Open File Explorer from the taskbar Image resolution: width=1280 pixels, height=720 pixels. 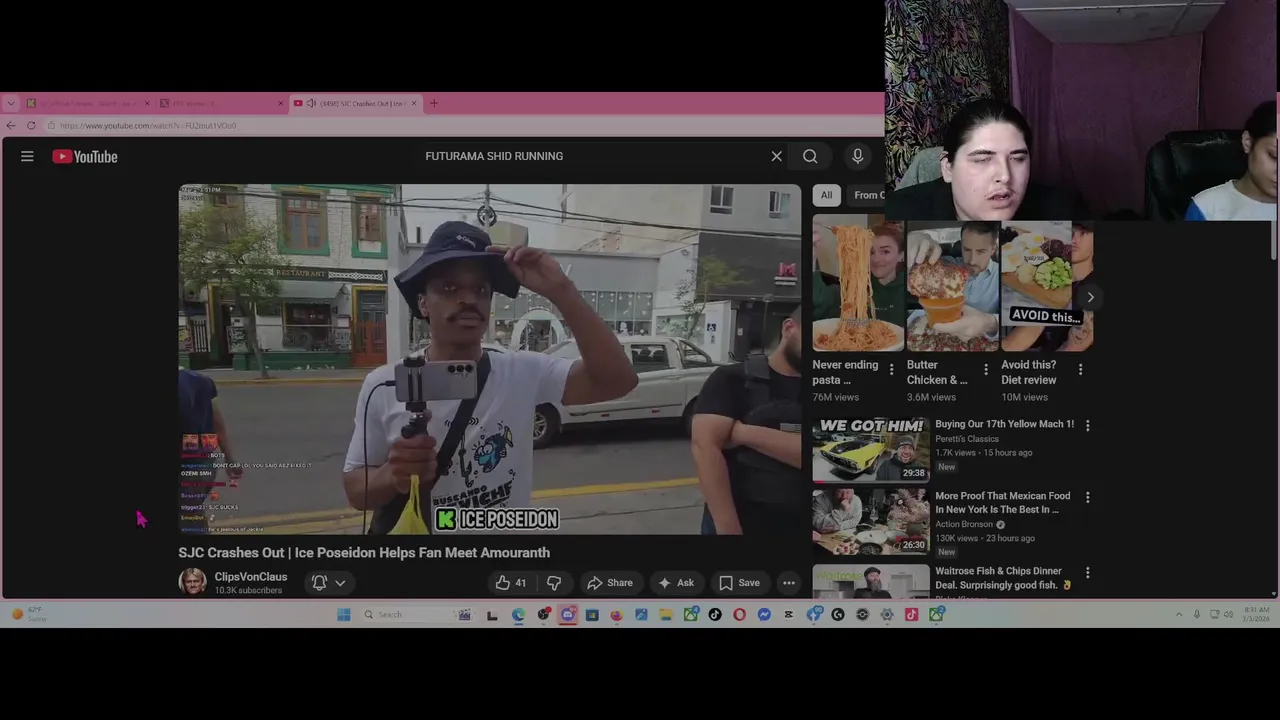666,614
